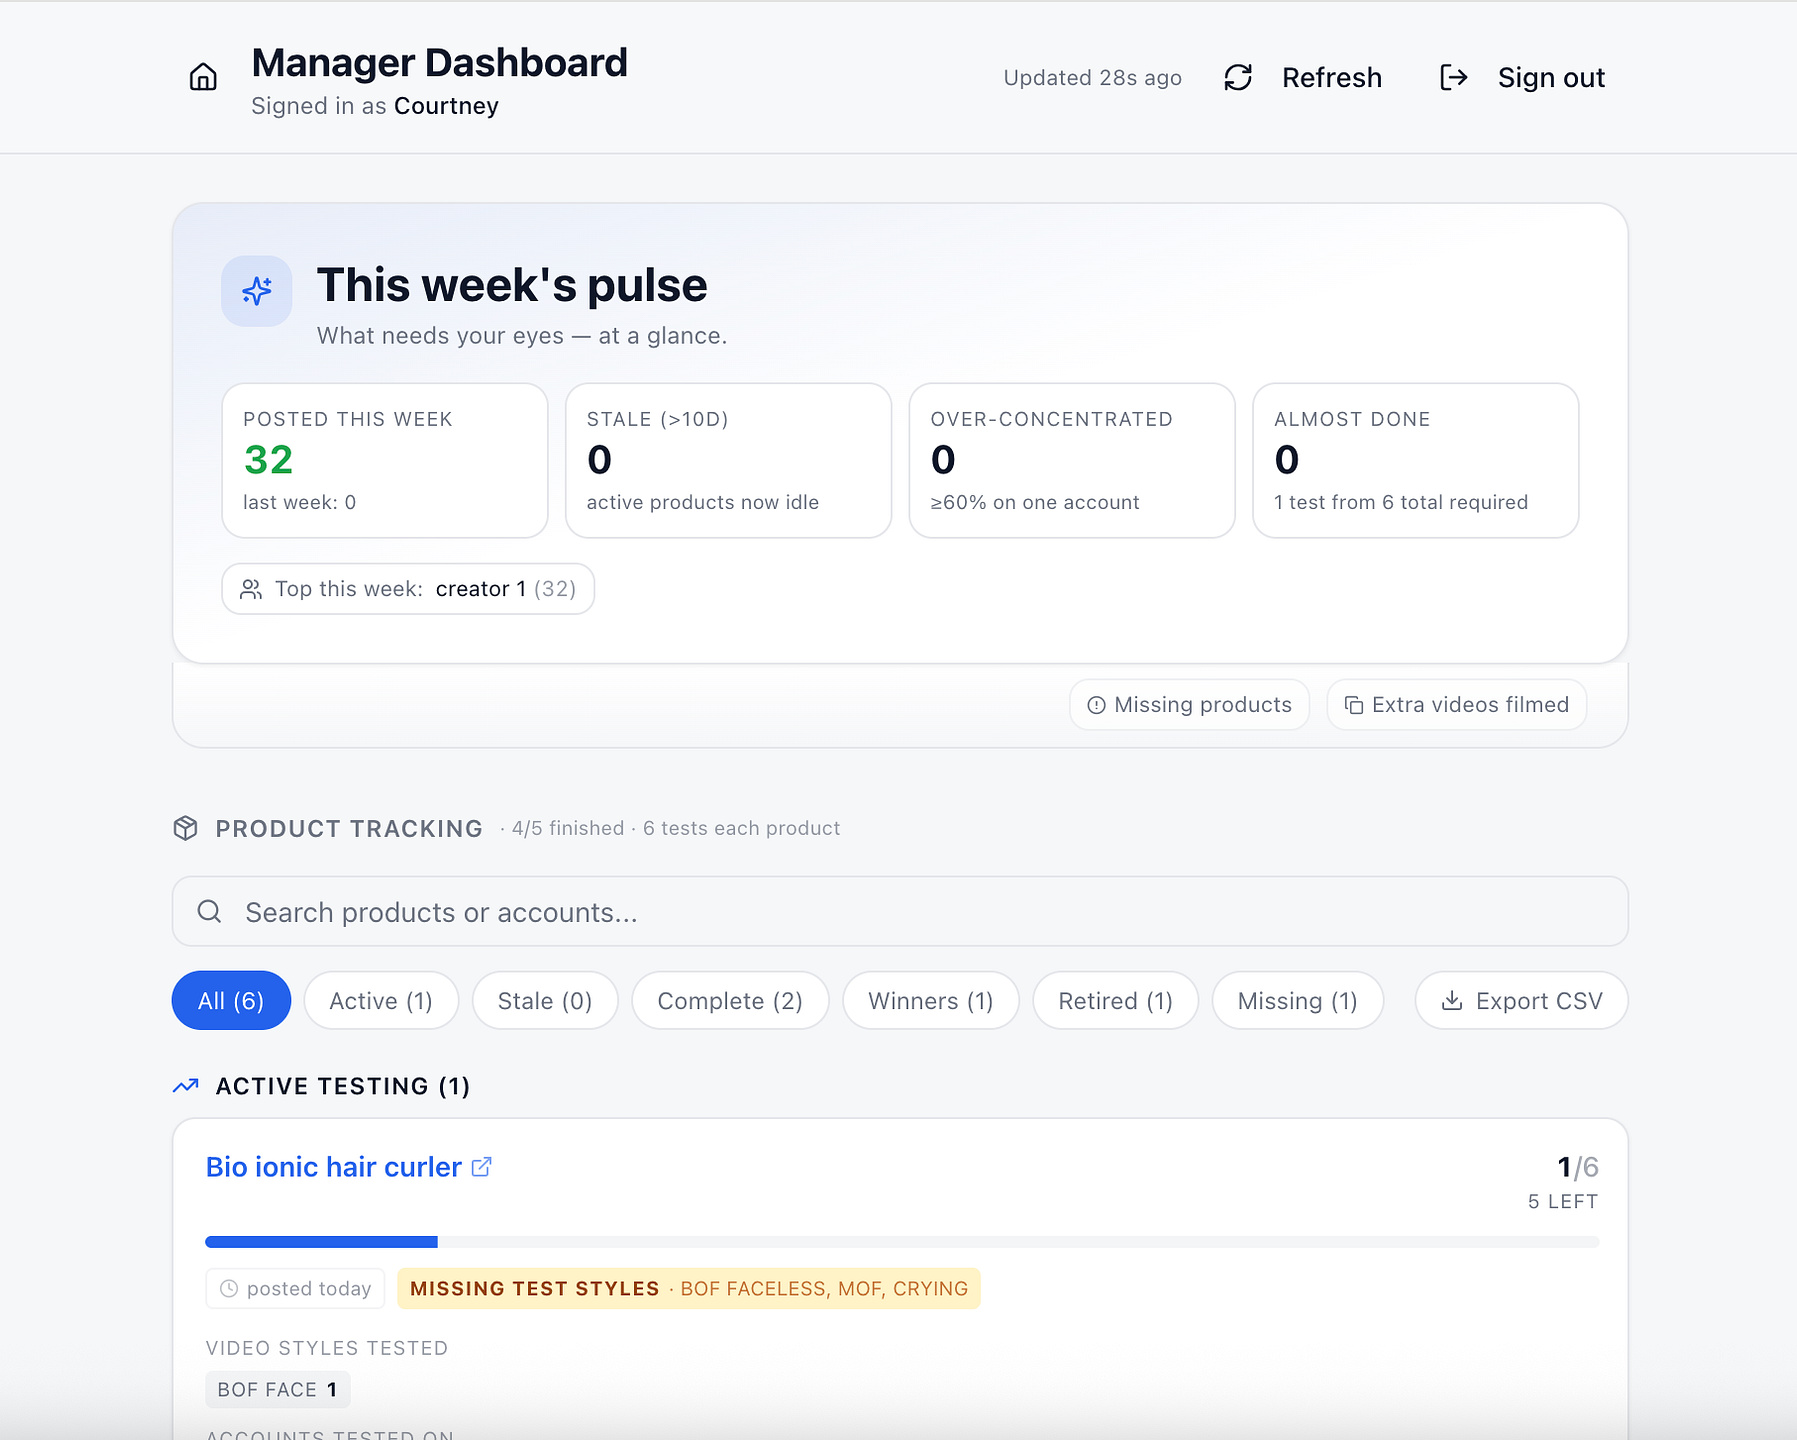
Task: Click the sign out arrow icon
Action: point(1454,77)
